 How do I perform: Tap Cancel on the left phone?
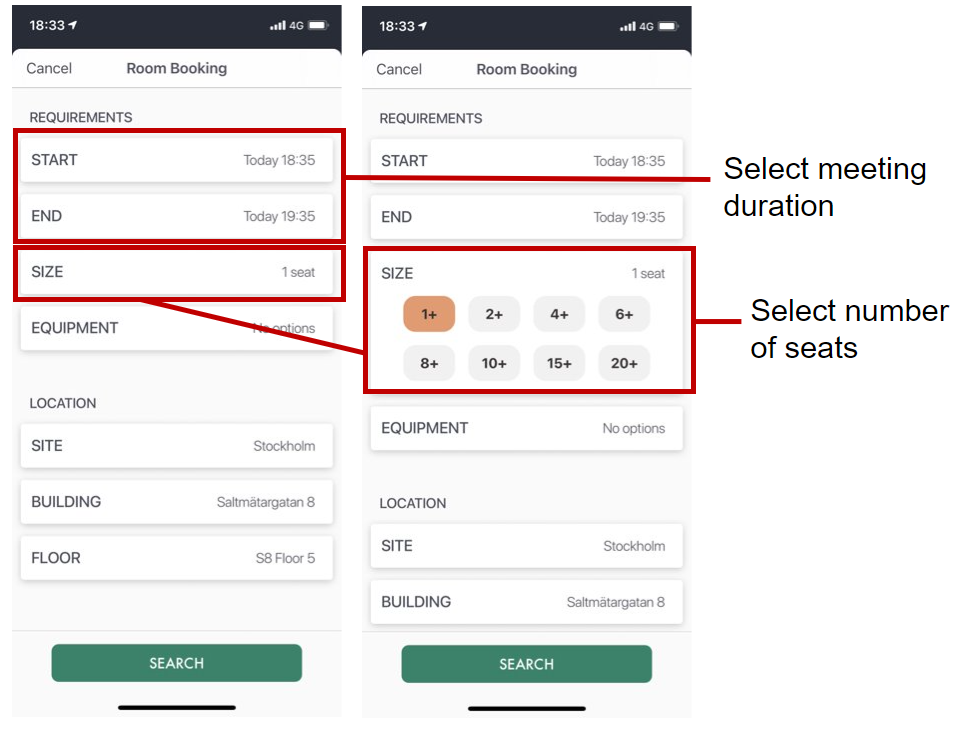(49, 69)
